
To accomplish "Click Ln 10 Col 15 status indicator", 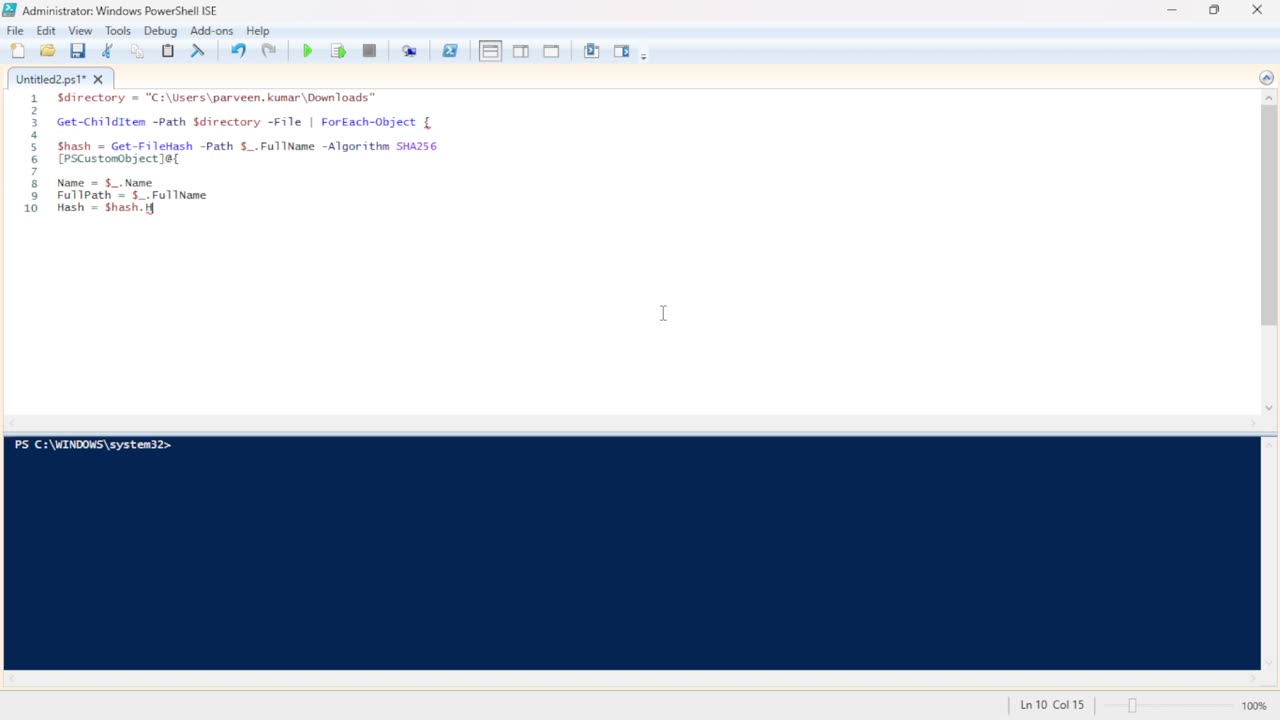I will click(x=1052, y=705).
